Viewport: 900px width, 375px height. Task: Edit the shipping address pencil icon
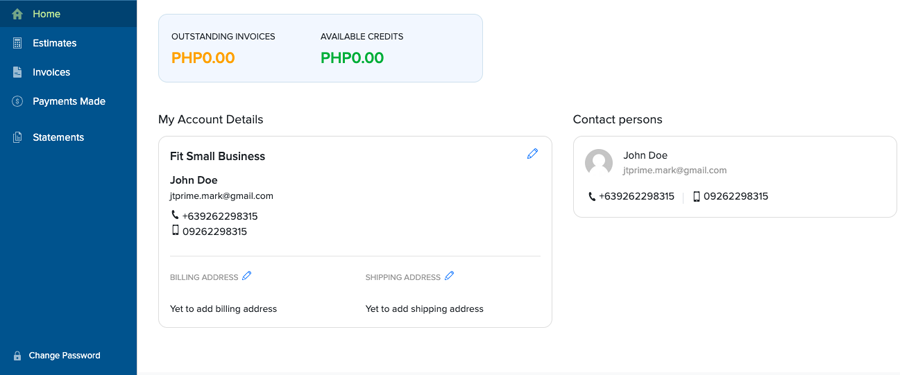coord(449,276)
